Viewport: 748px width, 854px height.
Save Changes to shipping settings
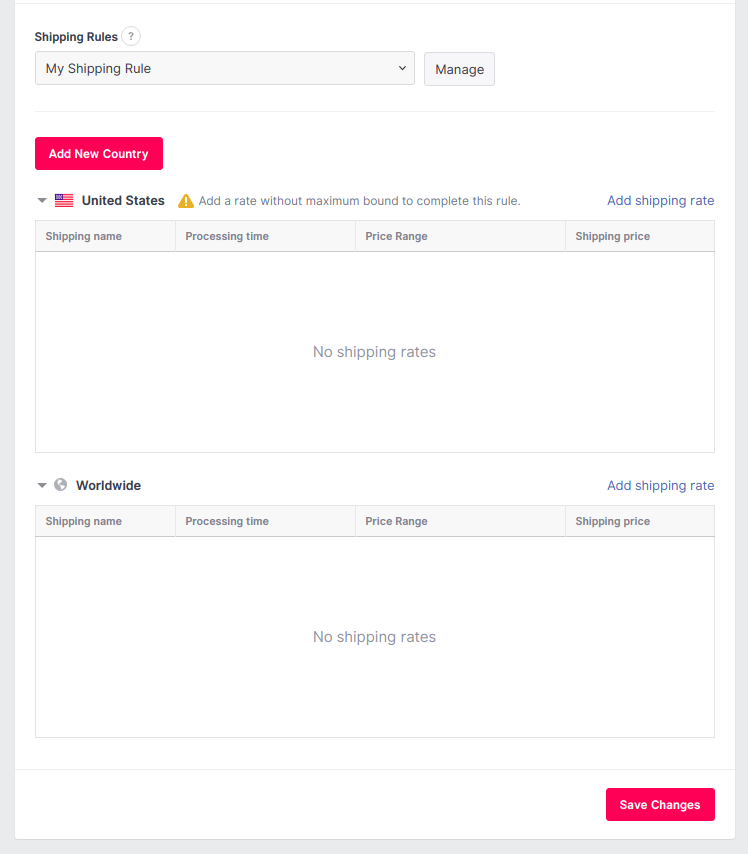tap(660, 805)
